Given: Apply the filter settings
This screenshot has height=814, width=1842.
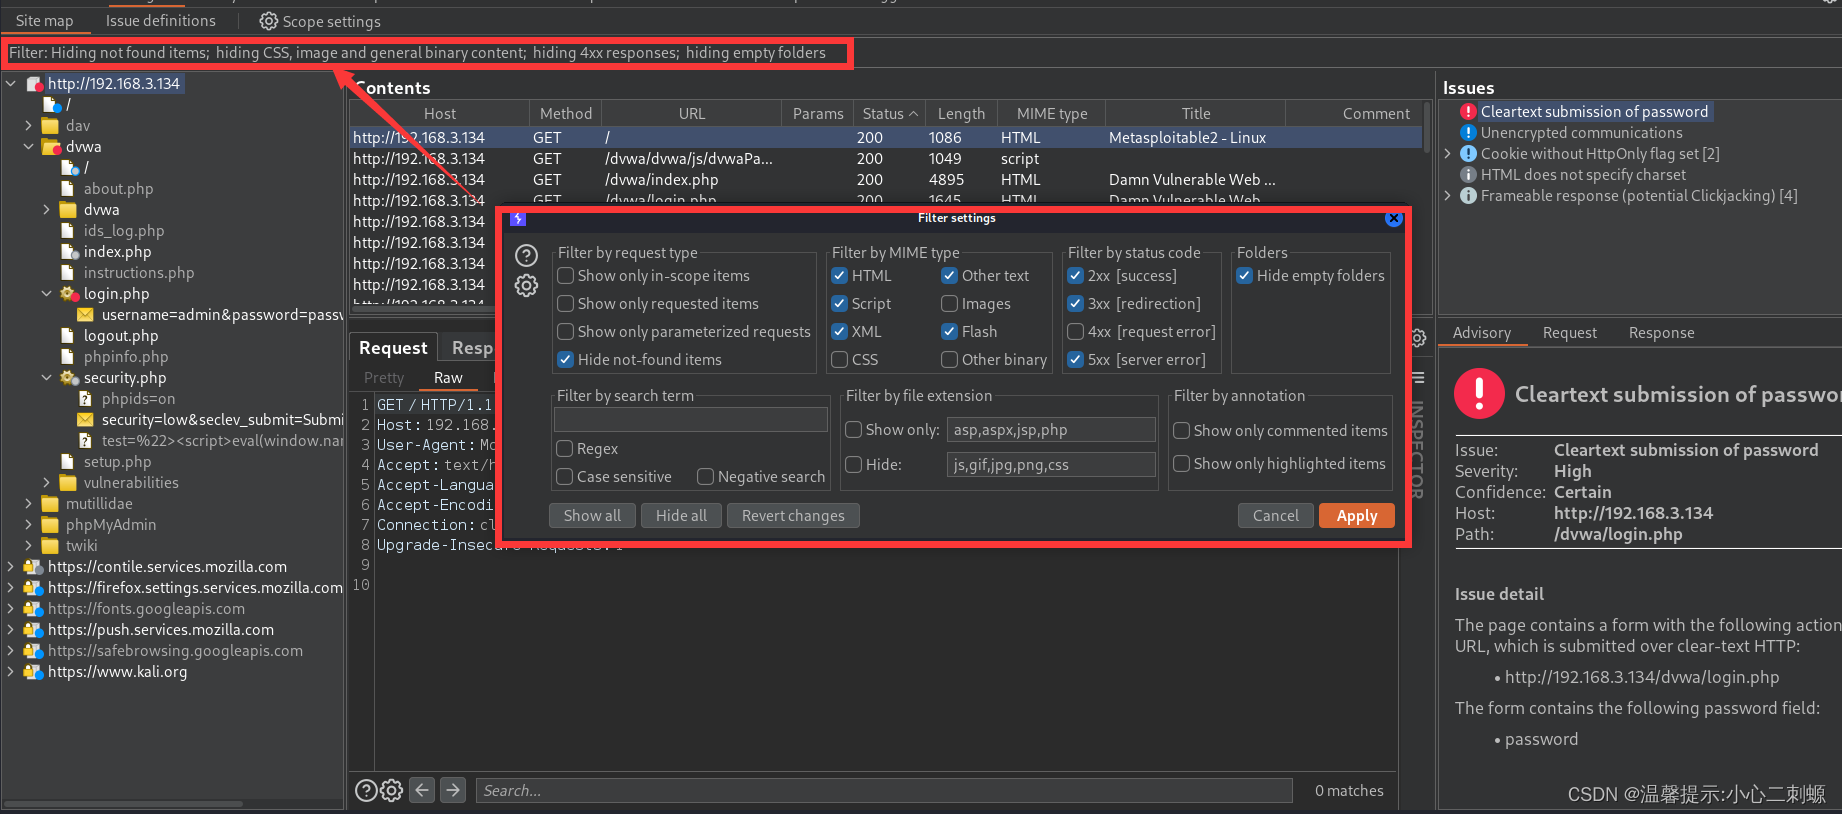Looking at the screenshot, I should click(1357, 516).
